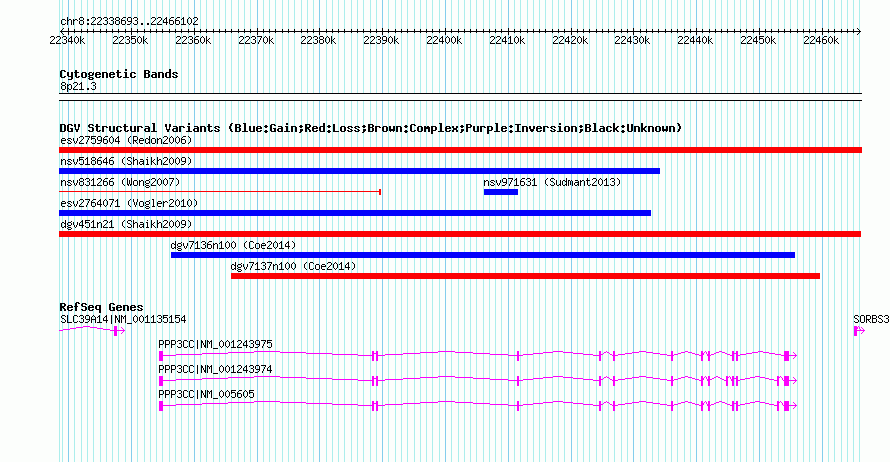The width and height of the screenshot is (890, 462).
Task: Click the 22380k ruler tick label
Action: (318, 40)
